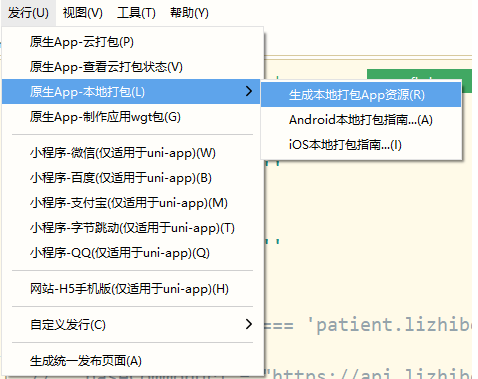Open iOS本地打包指南...(I)

(x=361, y=145)
